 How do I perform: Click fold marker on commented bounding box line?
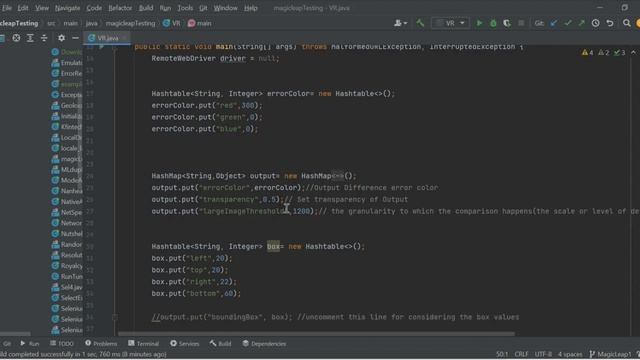pyautogui.click(x=115, y=317)
